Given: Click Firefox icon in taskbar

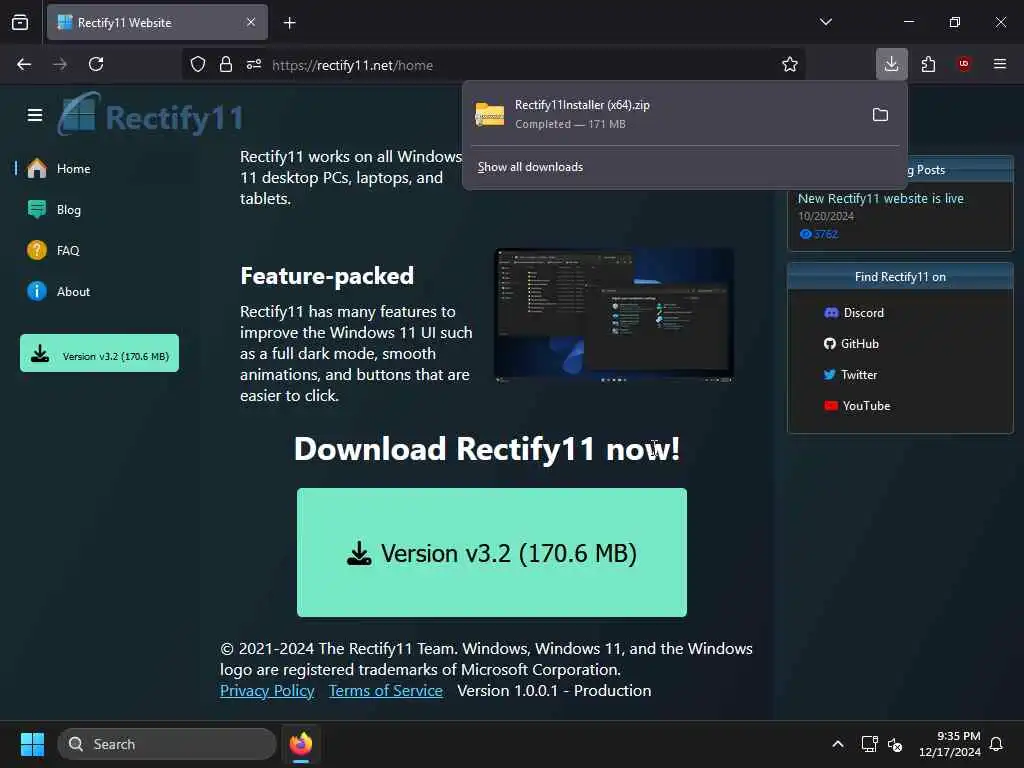Looking at the screenshot, I should [301, 744].
